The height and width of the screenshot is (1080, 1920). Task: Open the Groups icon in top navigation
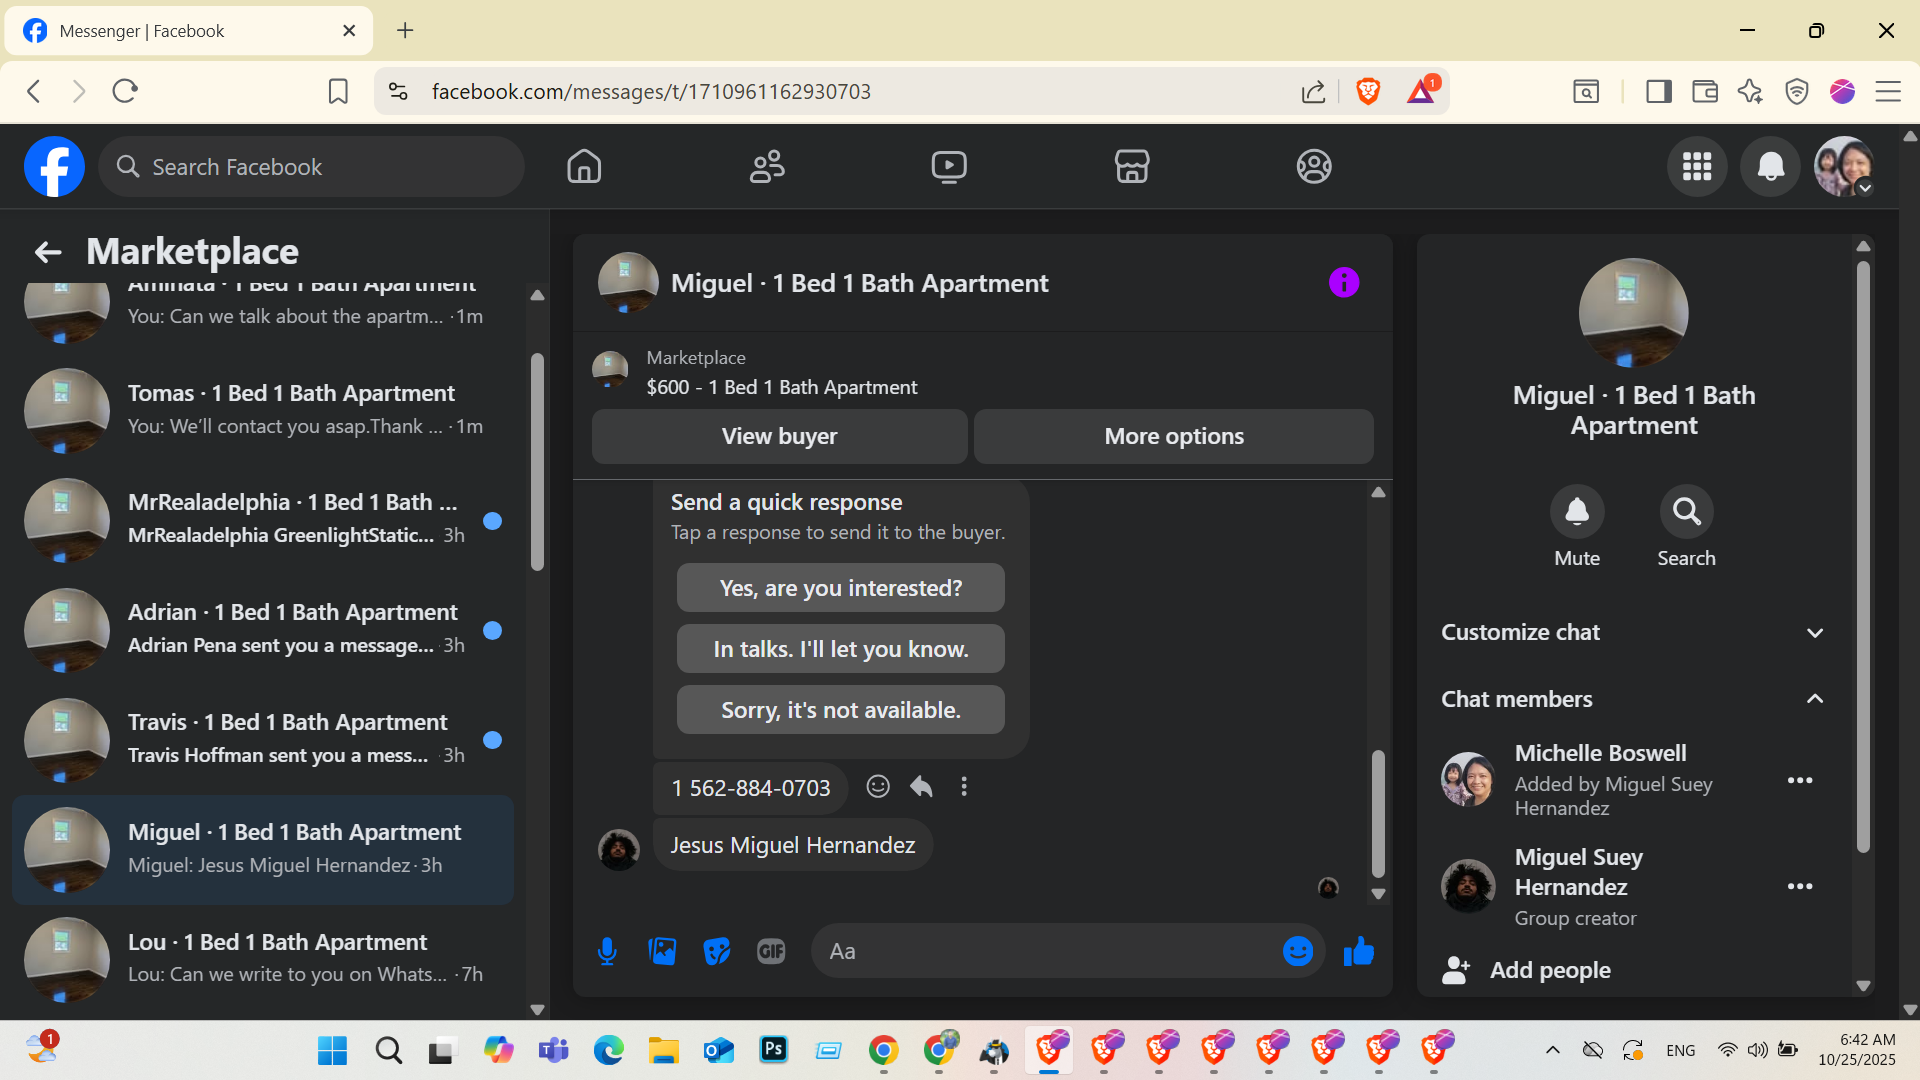click(1314, 166)
